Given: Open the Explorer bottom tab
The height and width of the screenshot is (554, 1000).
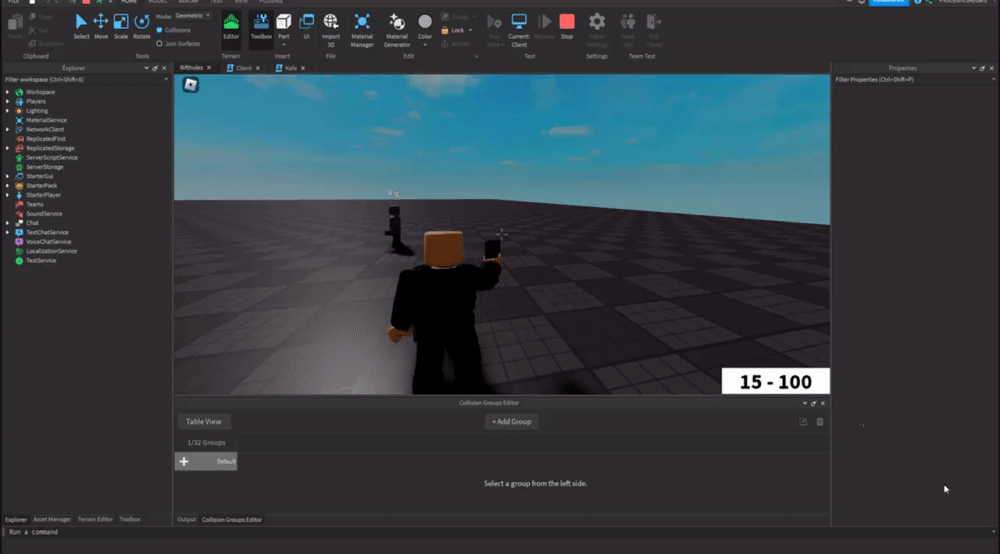Looking at the screenshot, I should [x=16, y=520].
